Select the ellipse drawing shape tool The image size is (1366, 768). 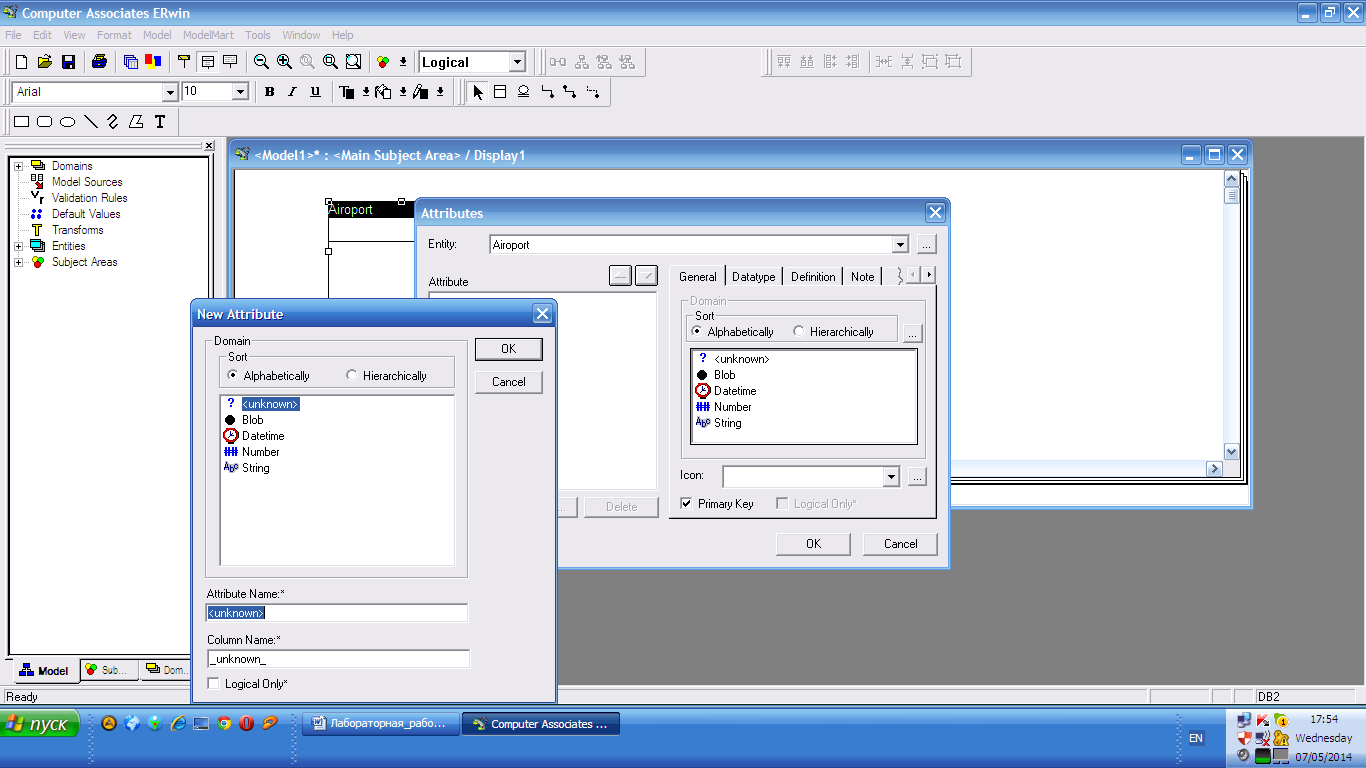point(68,122)
